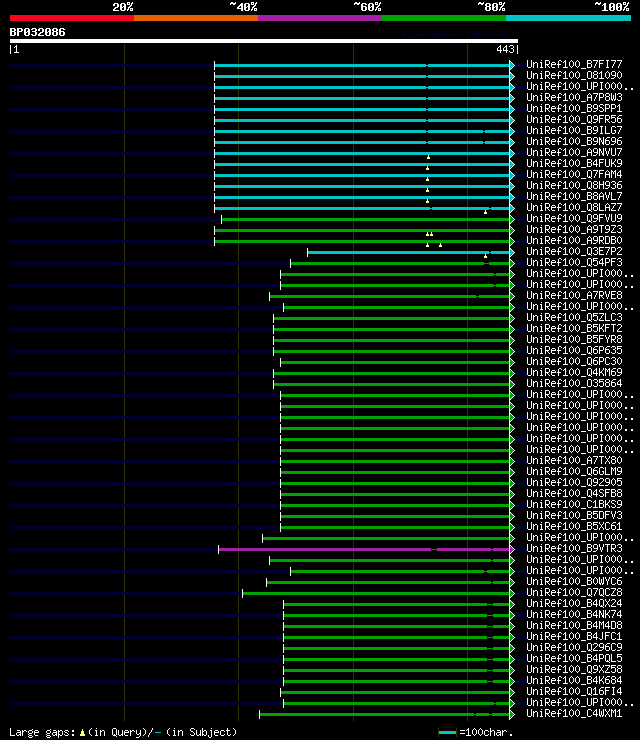Select the query name BP032086

(37, 33)
